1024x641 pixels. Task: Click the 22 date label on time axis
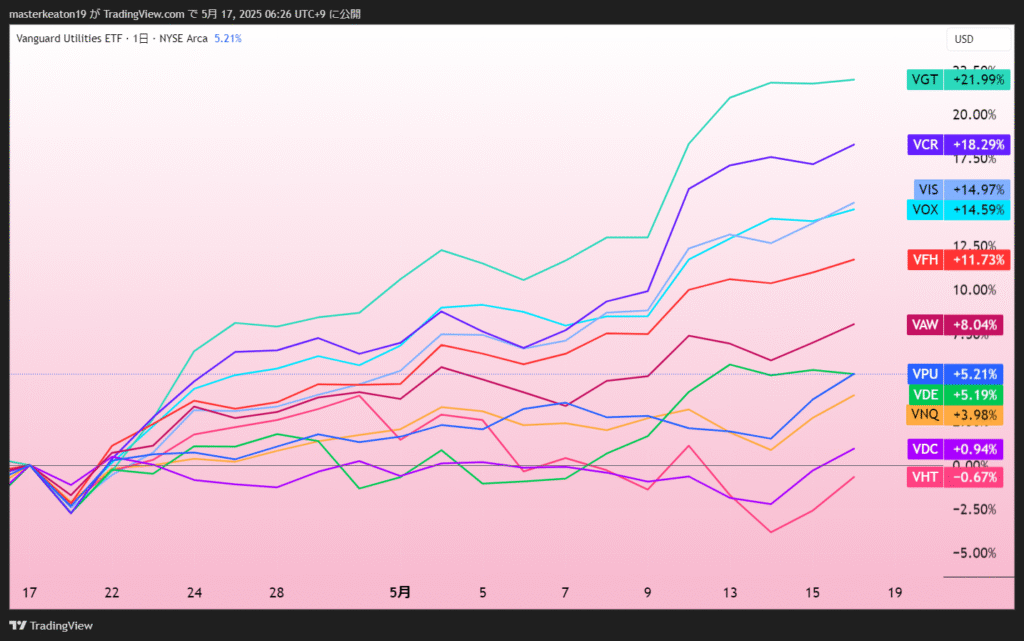pyautogui.click(x=112, y=593)
